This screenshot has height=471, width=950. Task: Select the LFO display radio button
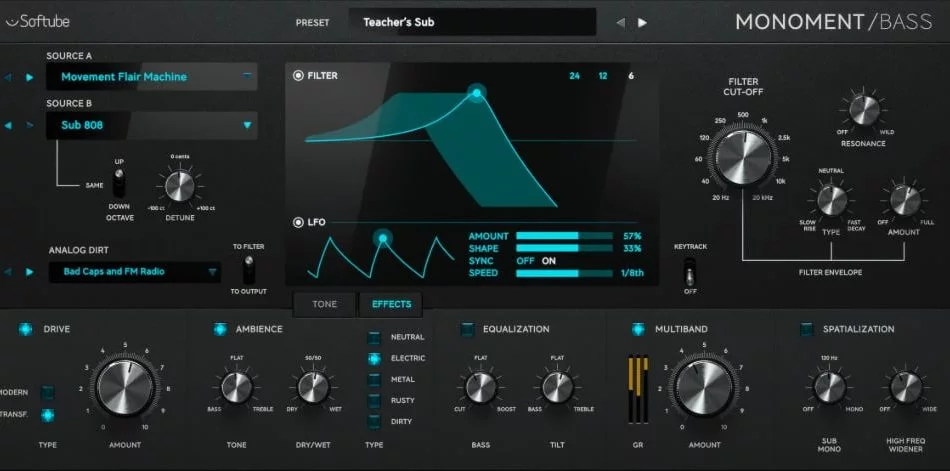point(298,222)
